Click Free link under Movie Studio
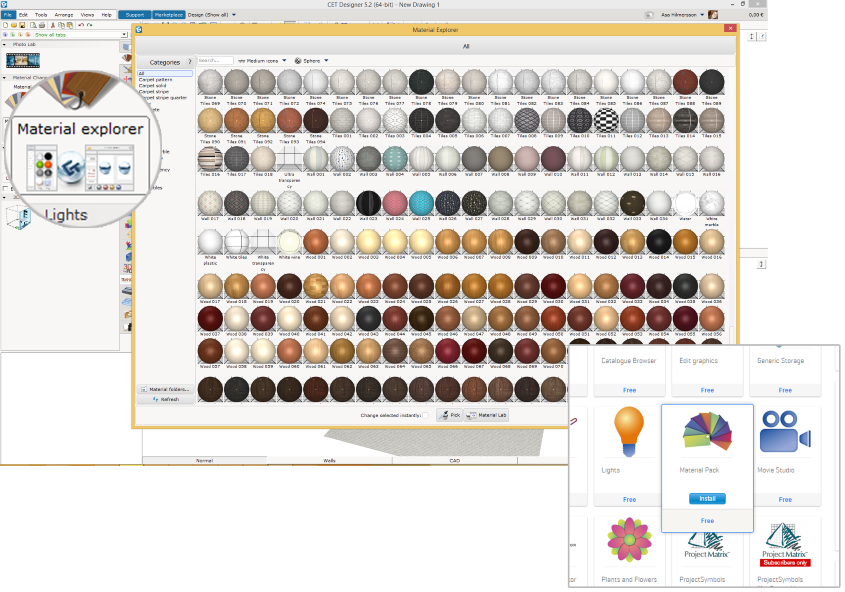 point(785,499)
